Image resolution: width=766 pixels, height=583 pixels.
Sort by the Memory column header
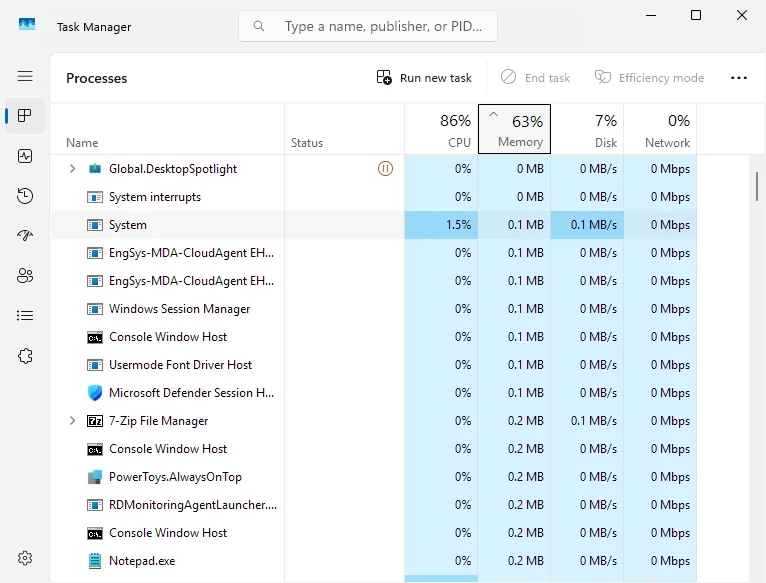pos(514,129)
